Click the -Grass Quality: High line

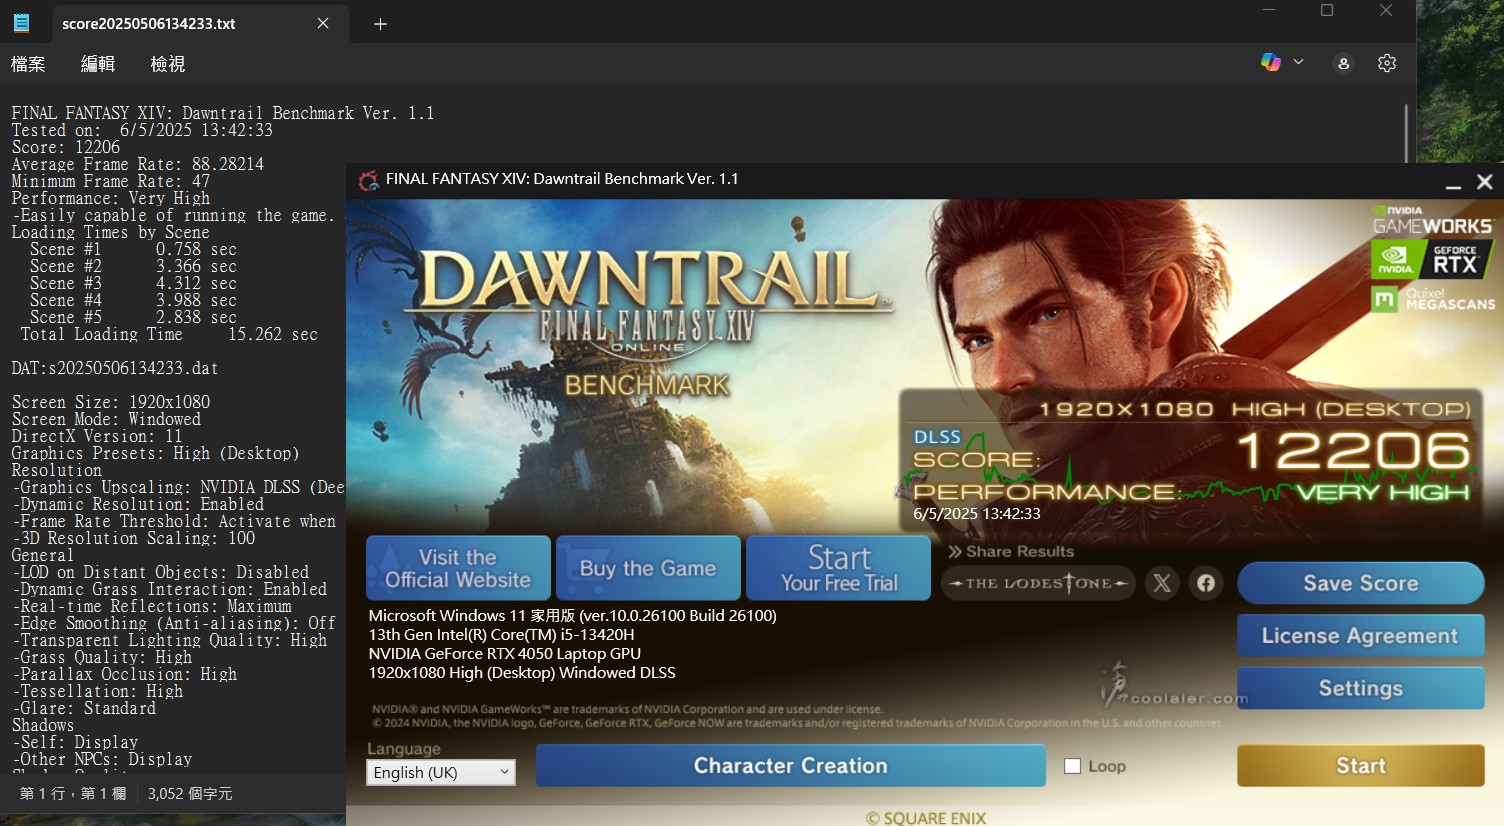click(102, 657)
